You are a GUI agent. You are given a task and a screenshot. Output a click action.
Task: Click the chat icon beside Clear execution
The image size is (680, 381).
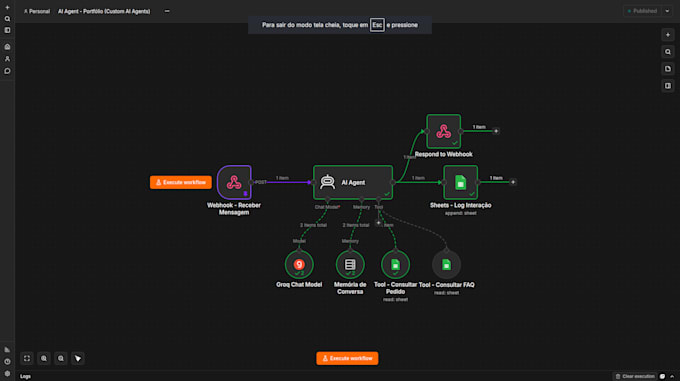point(663,376)
